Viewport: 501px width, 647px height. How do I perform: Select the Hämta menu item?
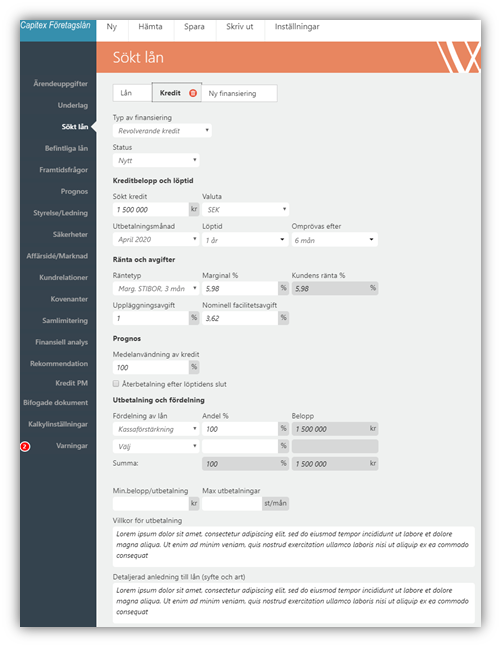click(150, 27)
